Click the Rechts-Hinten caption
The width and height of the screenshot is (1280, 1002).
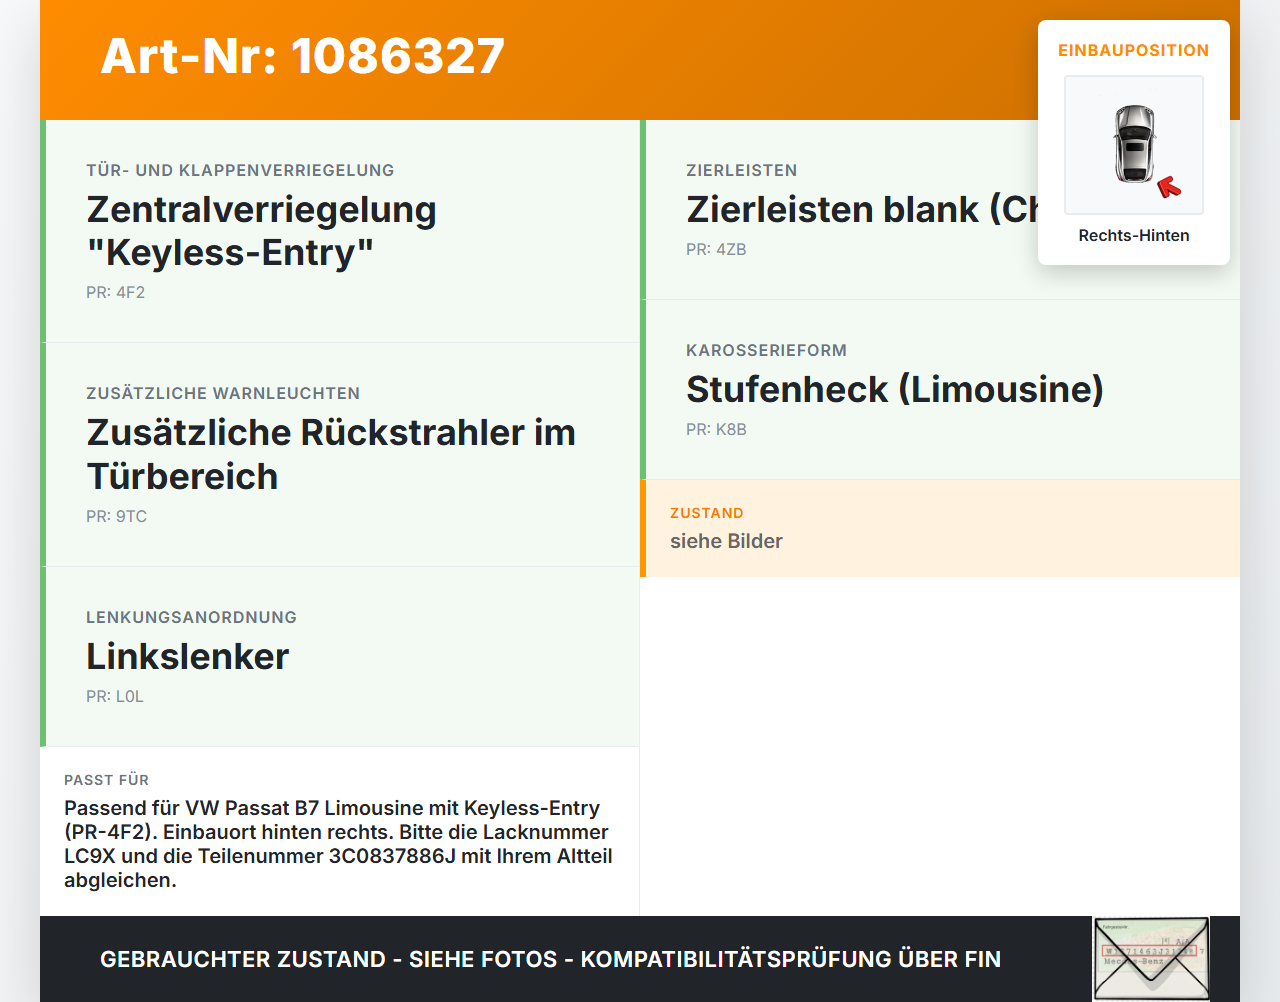tap(1134, 235)
